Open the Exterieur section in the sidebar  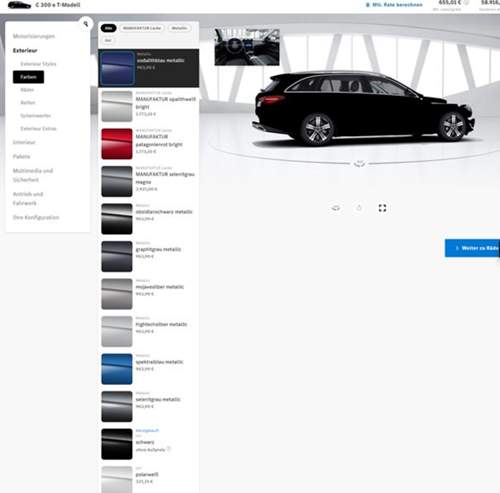(x=25, y=50)
